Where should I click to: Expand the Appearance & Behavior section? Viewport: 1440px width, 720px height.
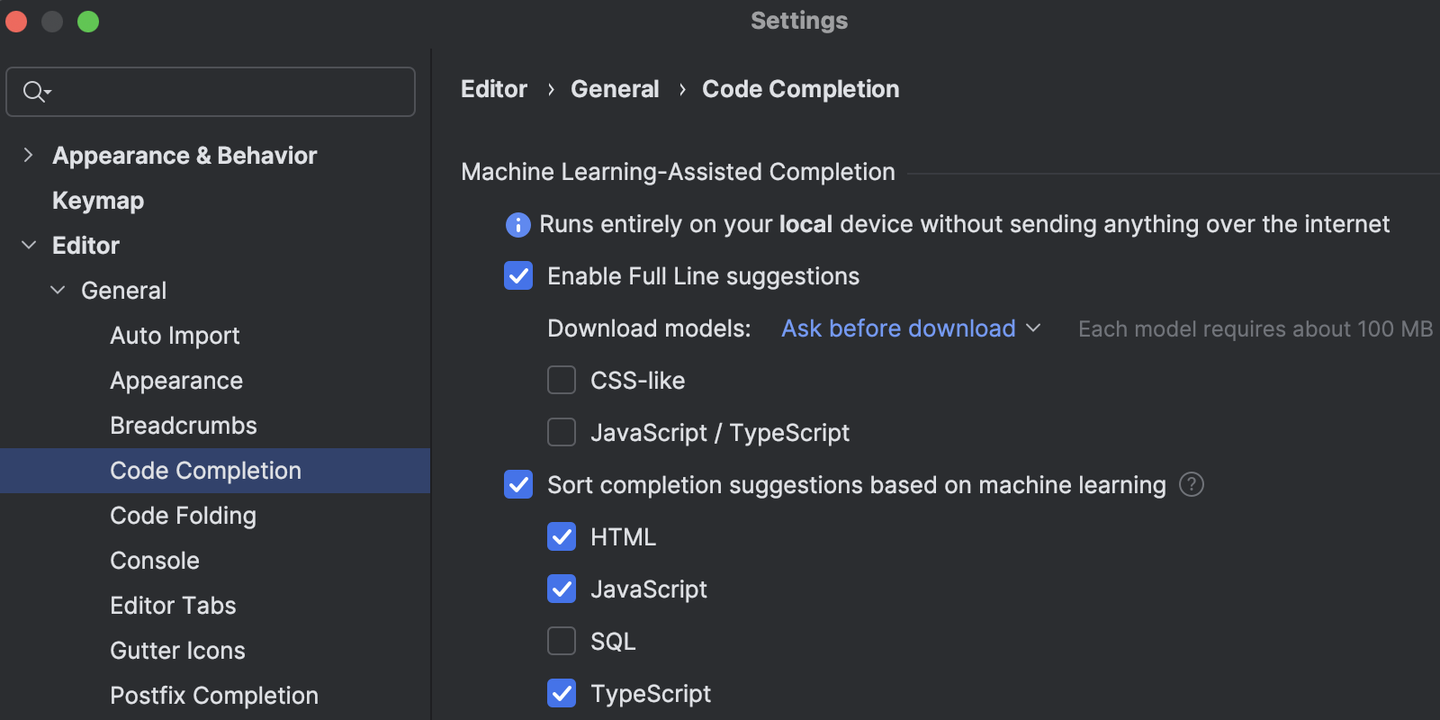(x=28, y=155)
